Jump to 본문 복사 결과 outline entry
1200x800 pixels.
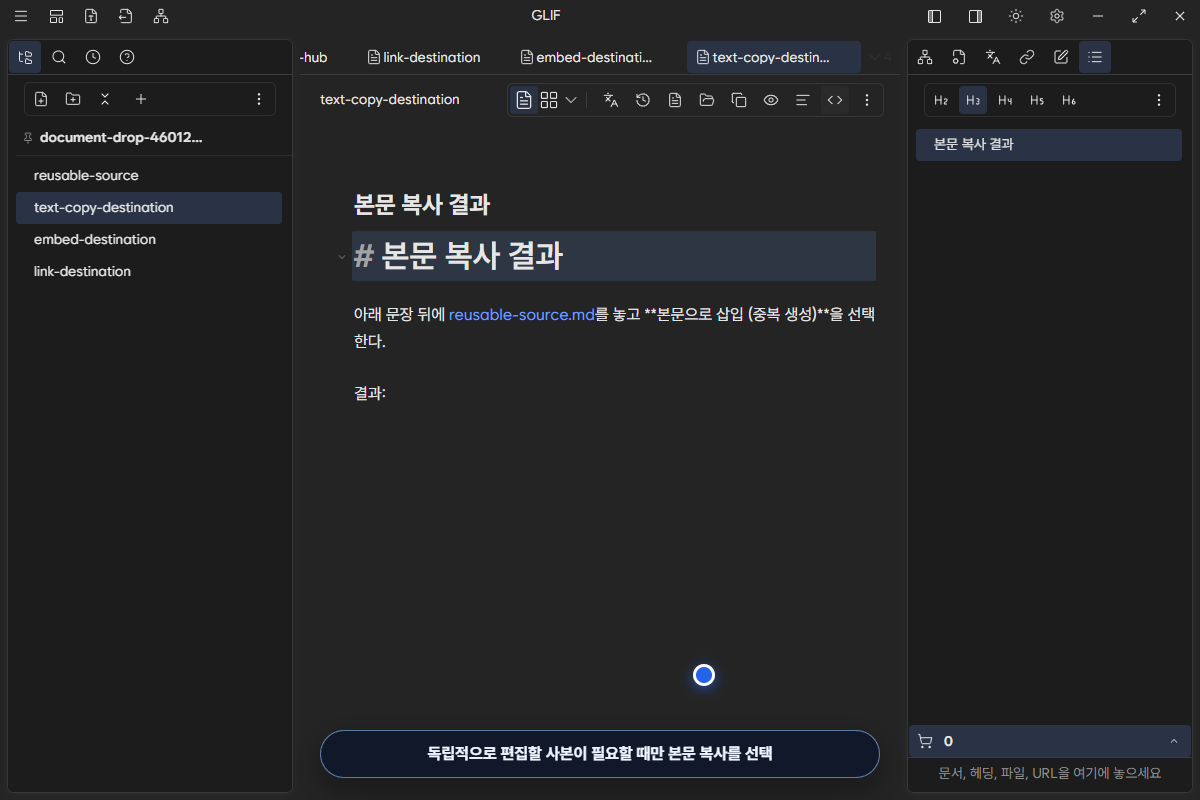[1049, 145]
